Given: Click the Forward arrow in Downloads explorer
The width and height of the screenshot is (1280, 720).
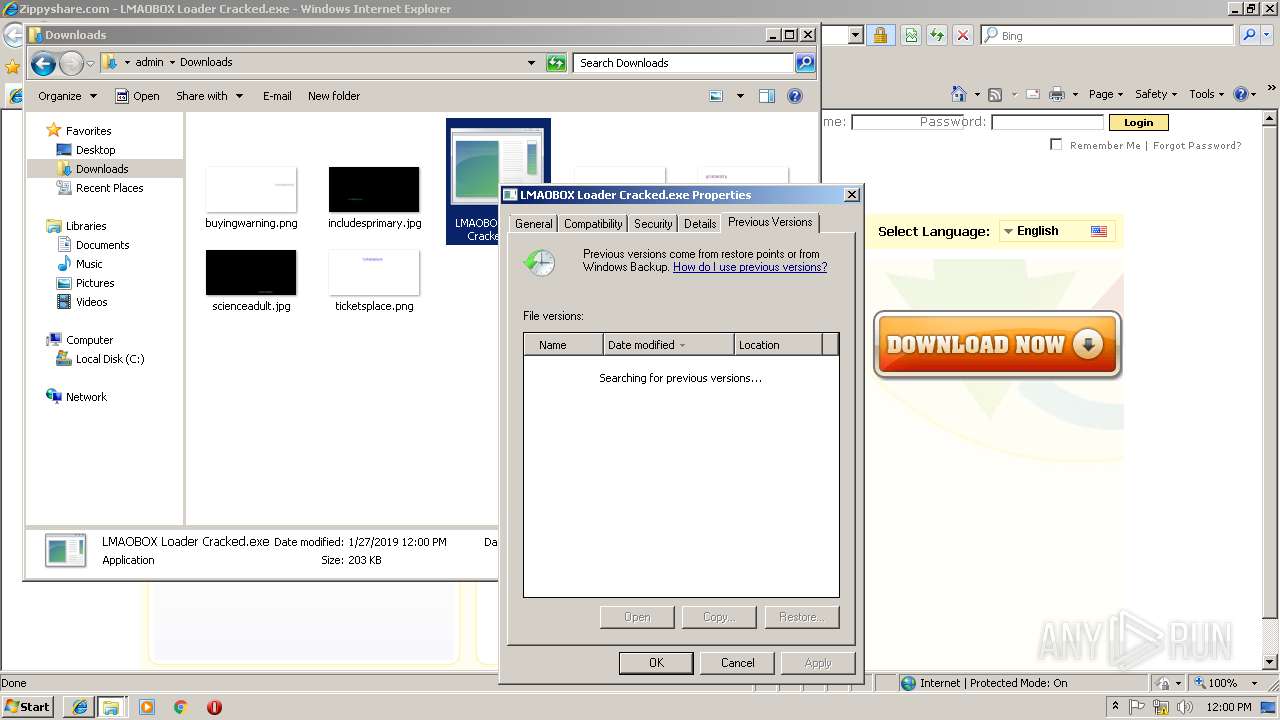Looking at the screenshot, I should [x=71, y=64].
